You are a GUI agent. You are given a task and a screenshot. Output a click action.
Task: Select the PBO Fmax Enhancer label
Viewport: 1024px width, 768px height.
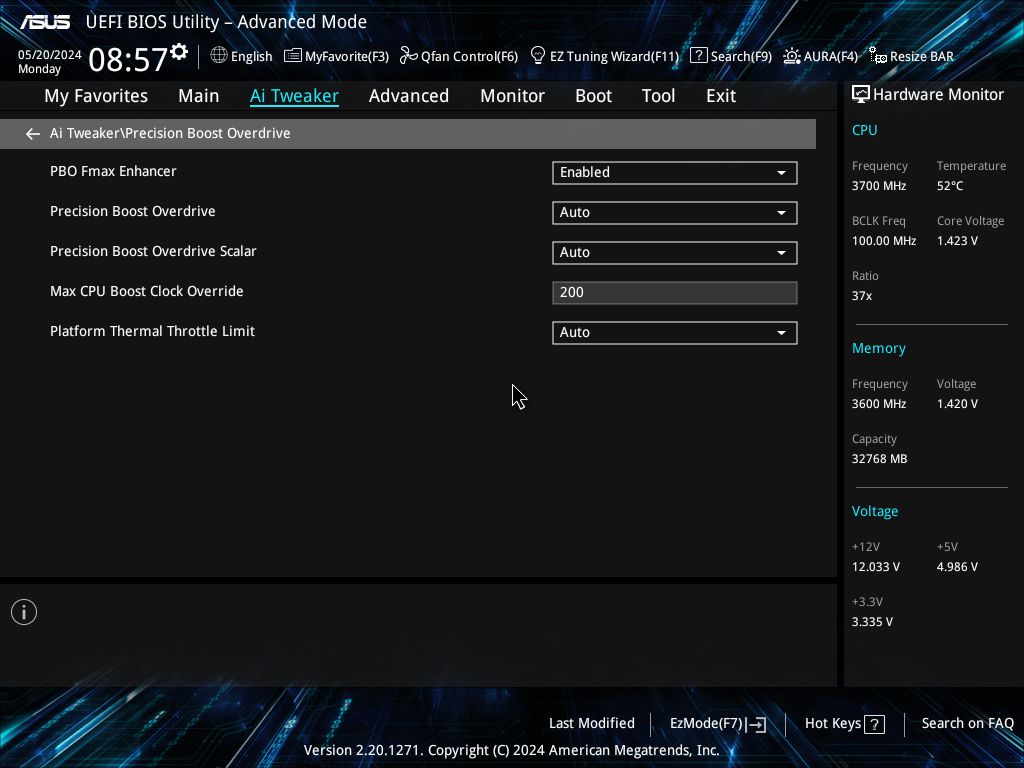click(x=113, y=171)
